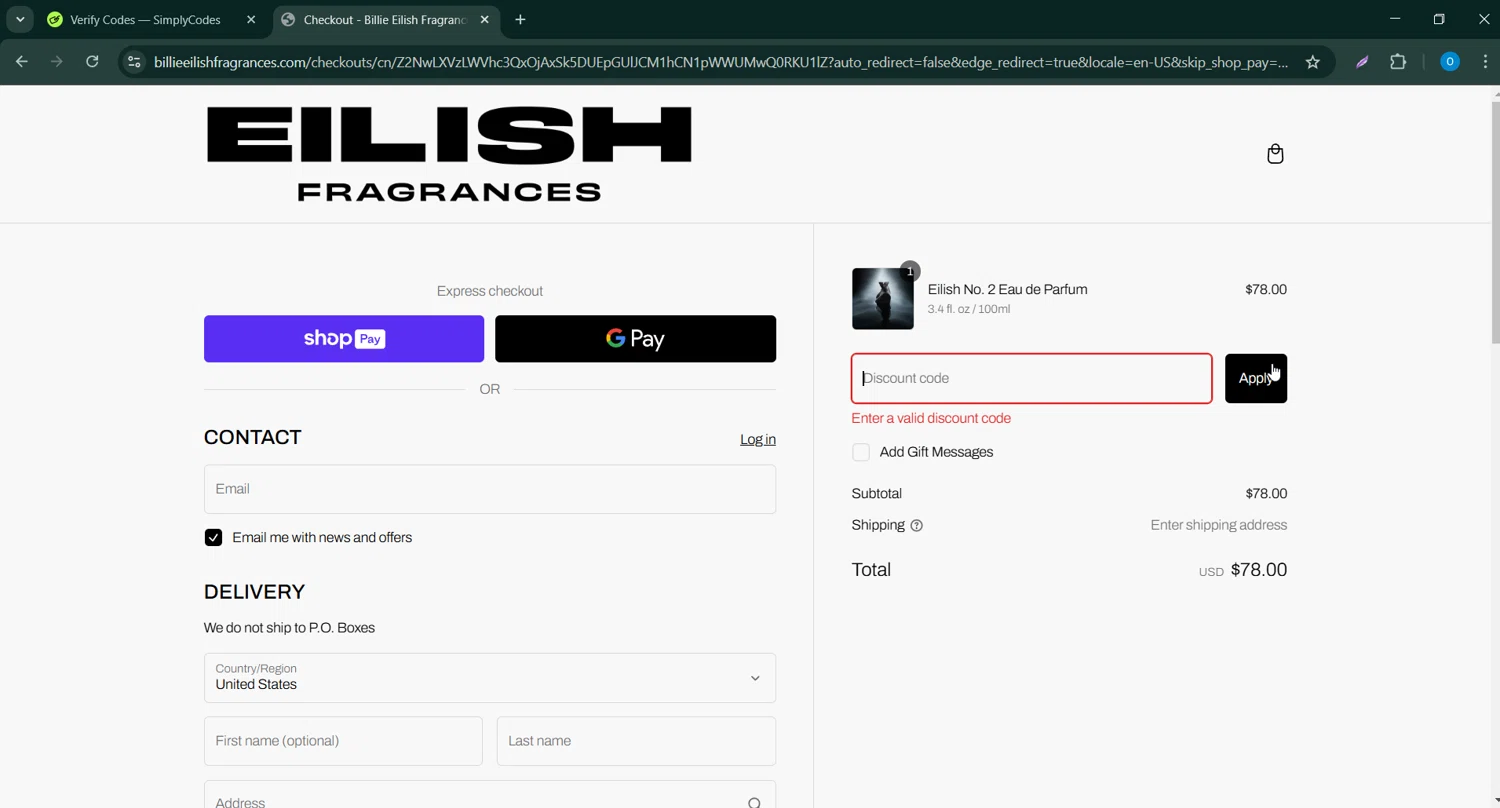Click the Total $78.00 amount
This screenshot has width=1500, height=808.
[x=1259, y=570]
